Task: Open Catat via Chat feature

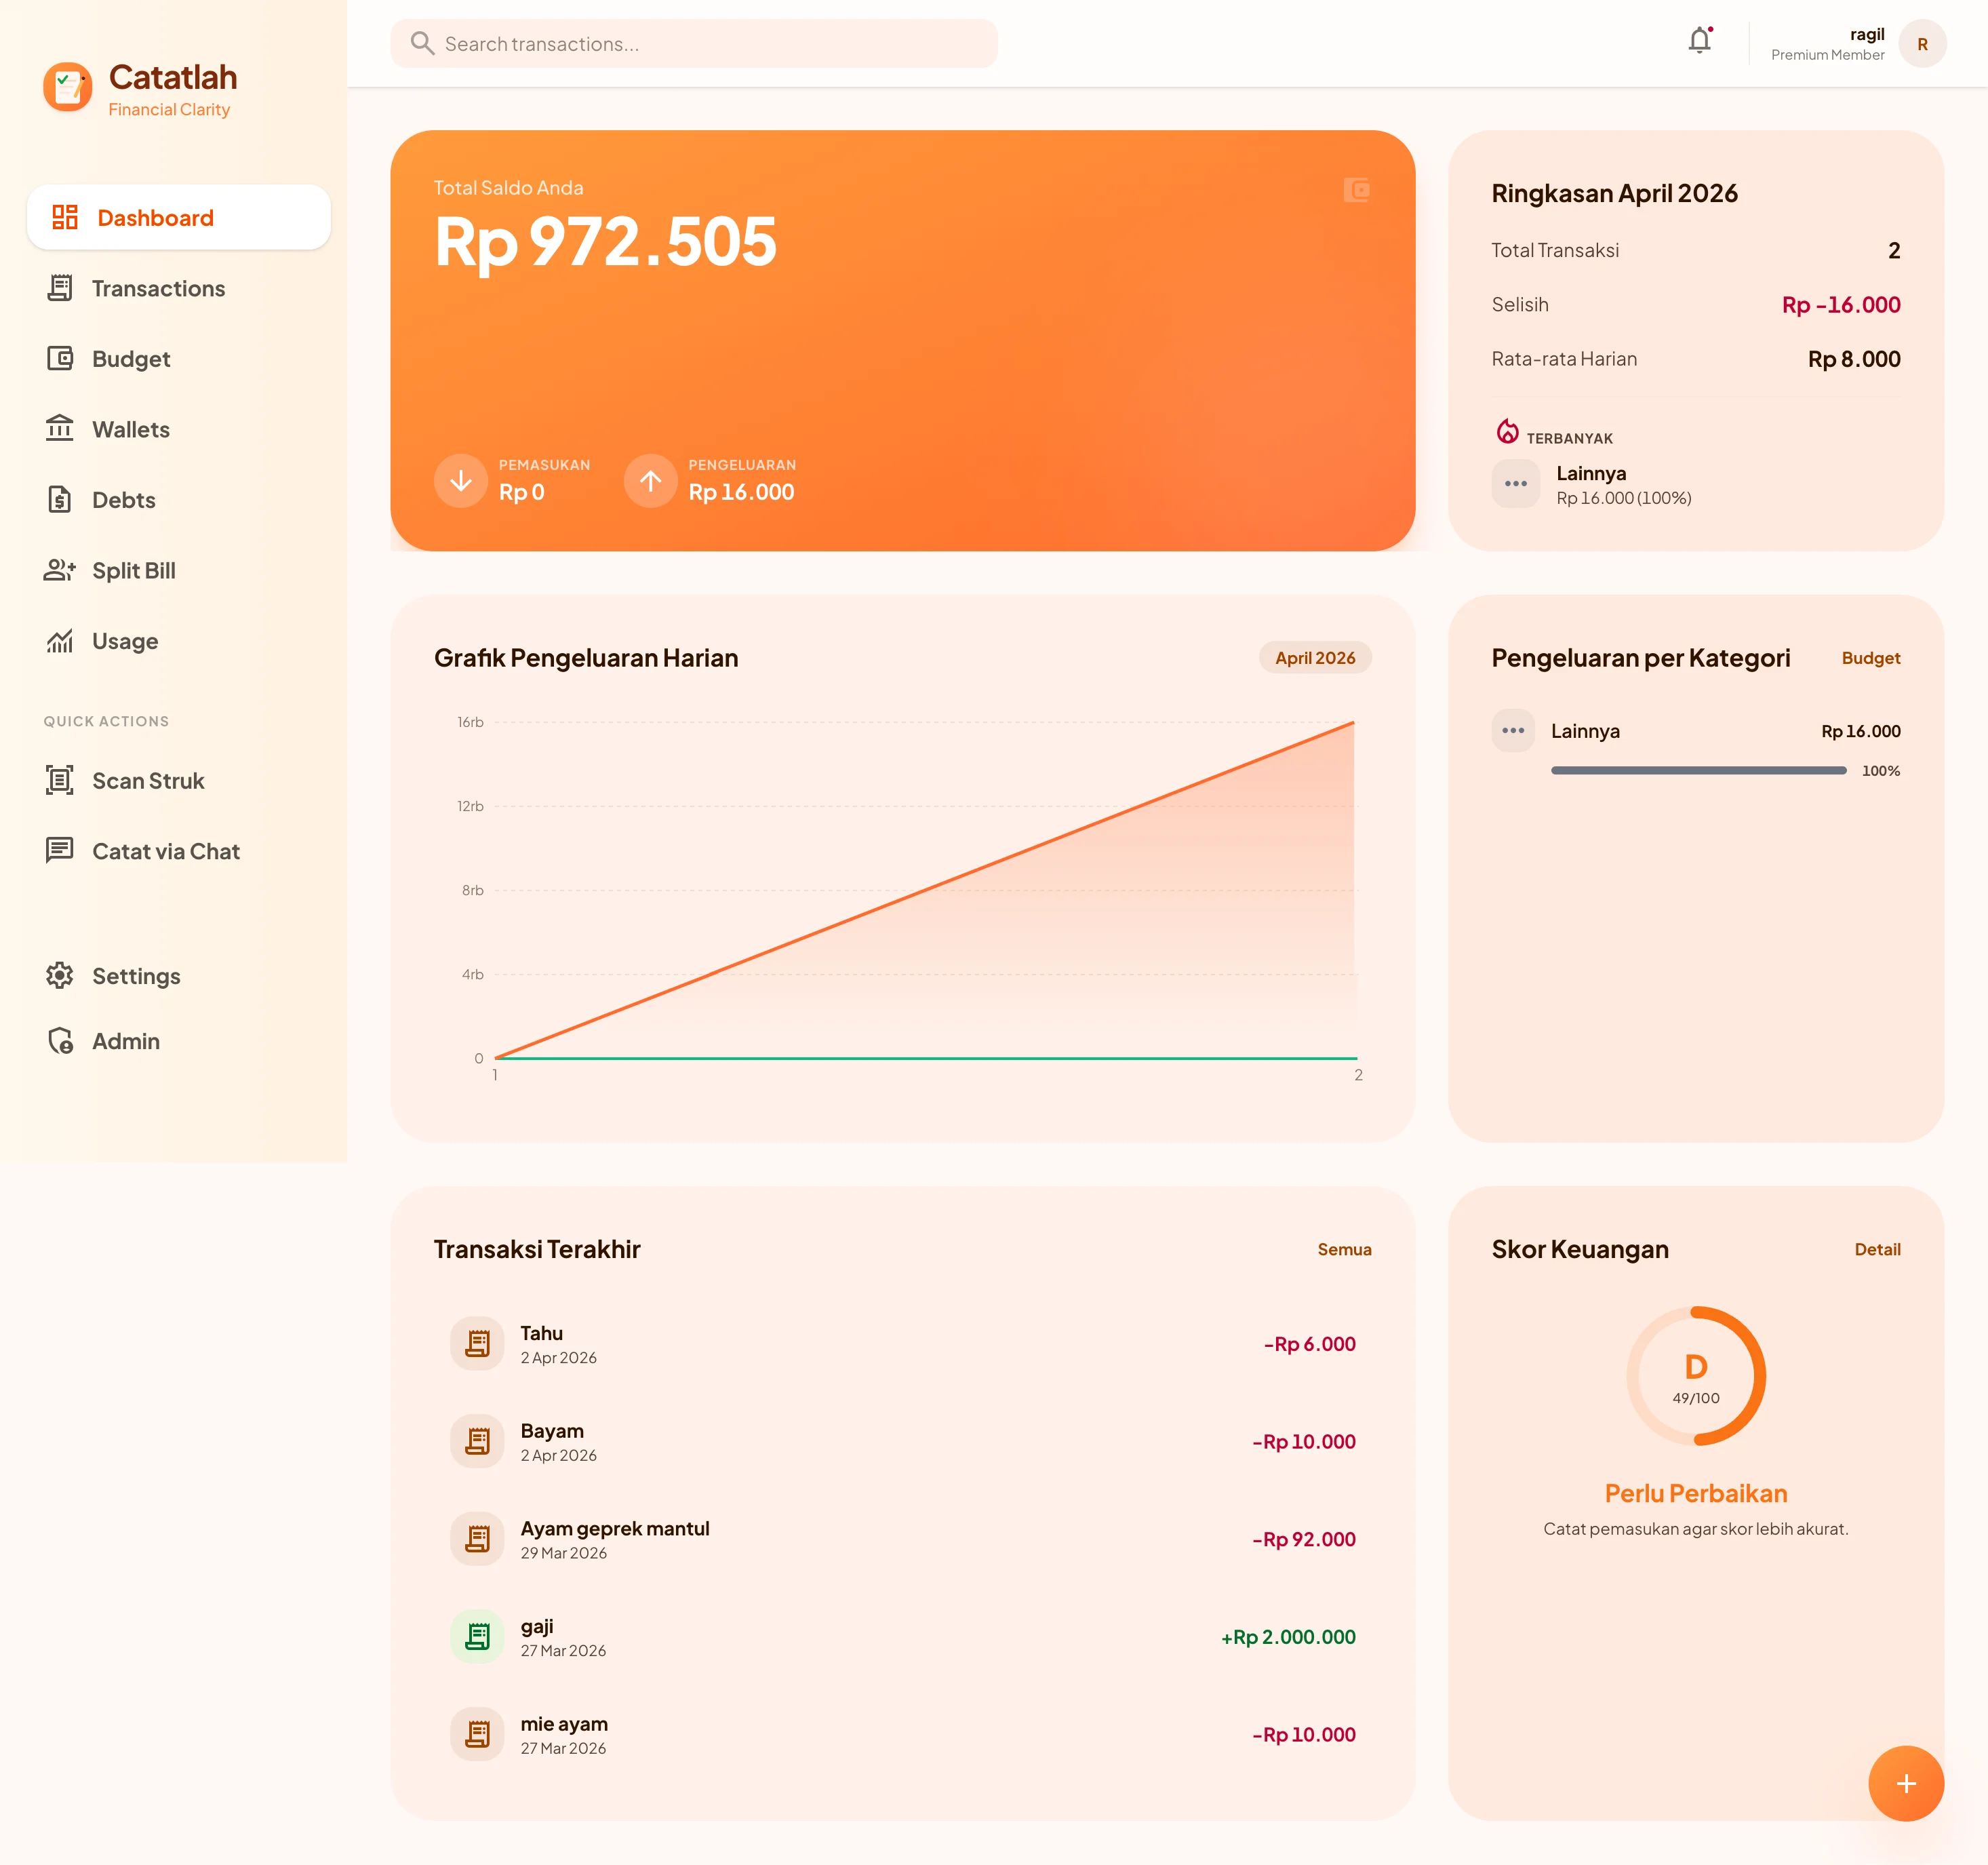Action: (165, 851)
